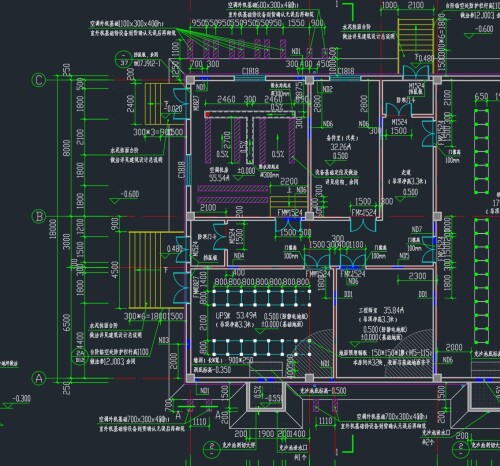Viewport: 500px width, 466px height.
Task: Select the 1900 dimension text
Action: coord(266,434)
